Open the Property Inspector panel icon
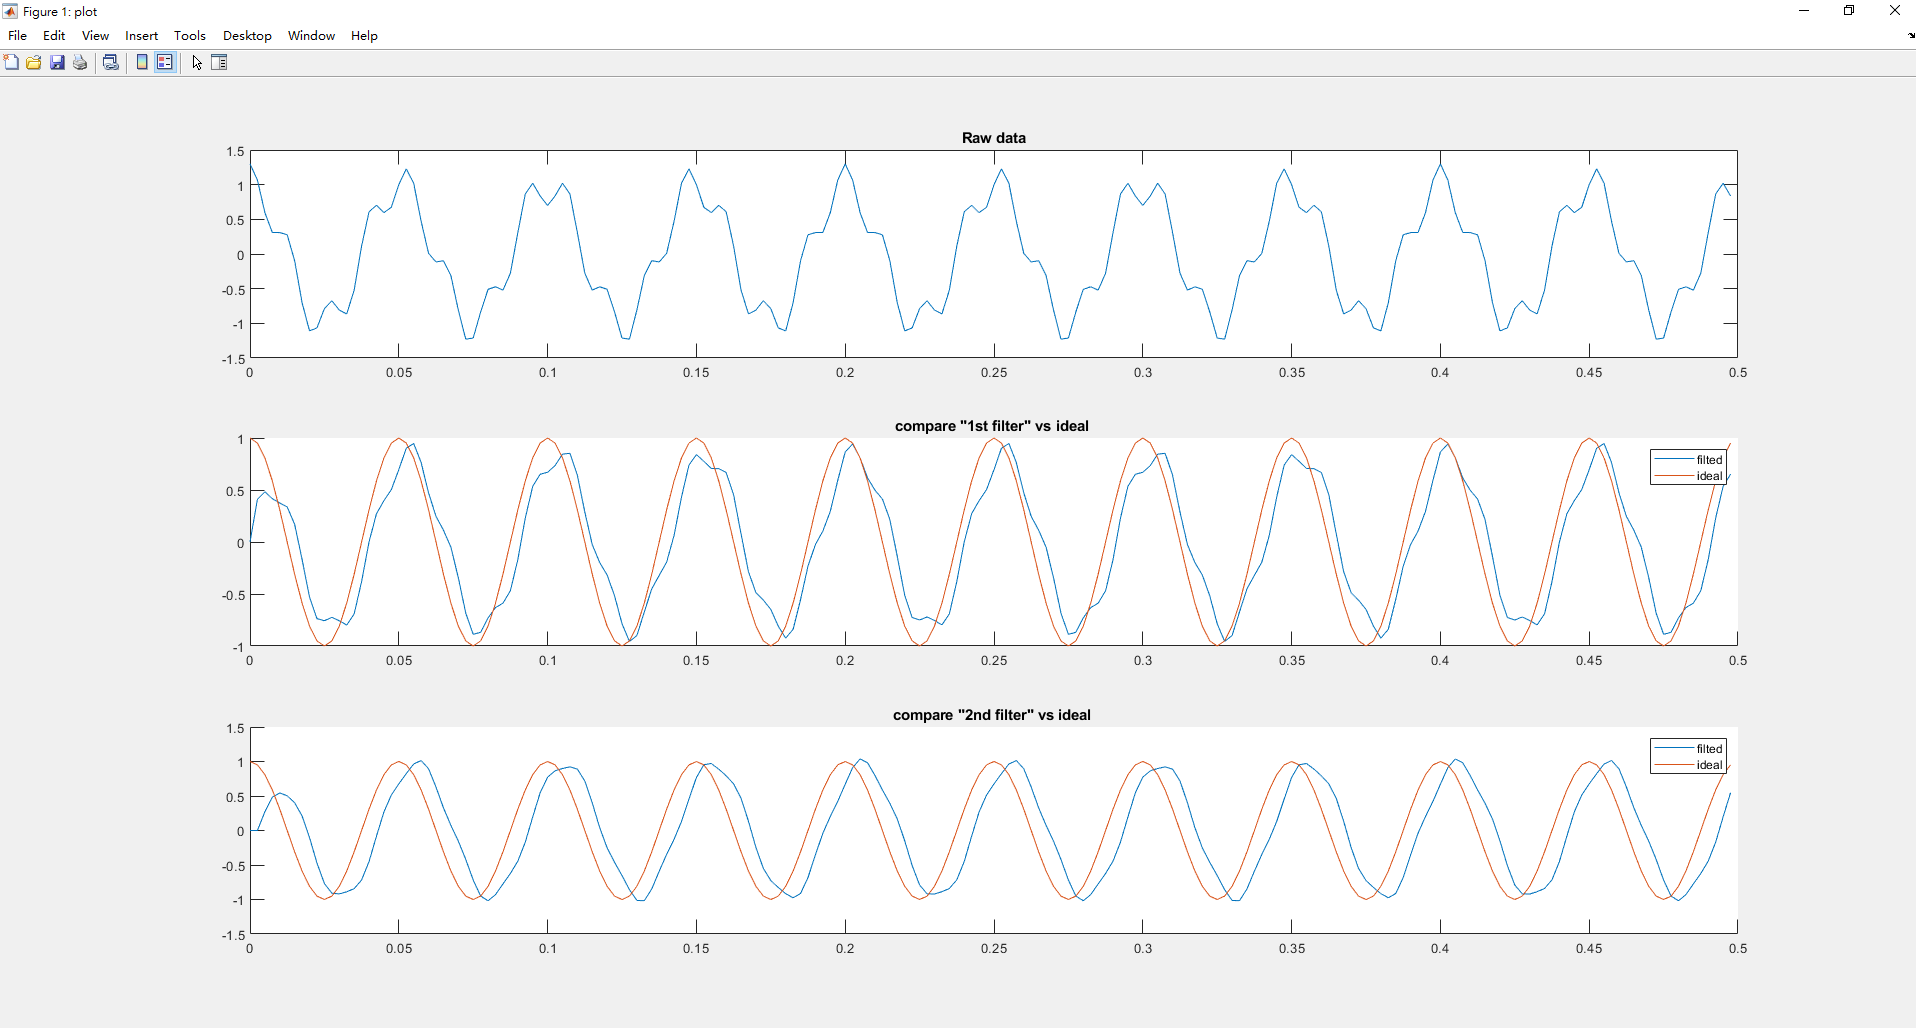1916x1028 pixels. tap(219, 62)
